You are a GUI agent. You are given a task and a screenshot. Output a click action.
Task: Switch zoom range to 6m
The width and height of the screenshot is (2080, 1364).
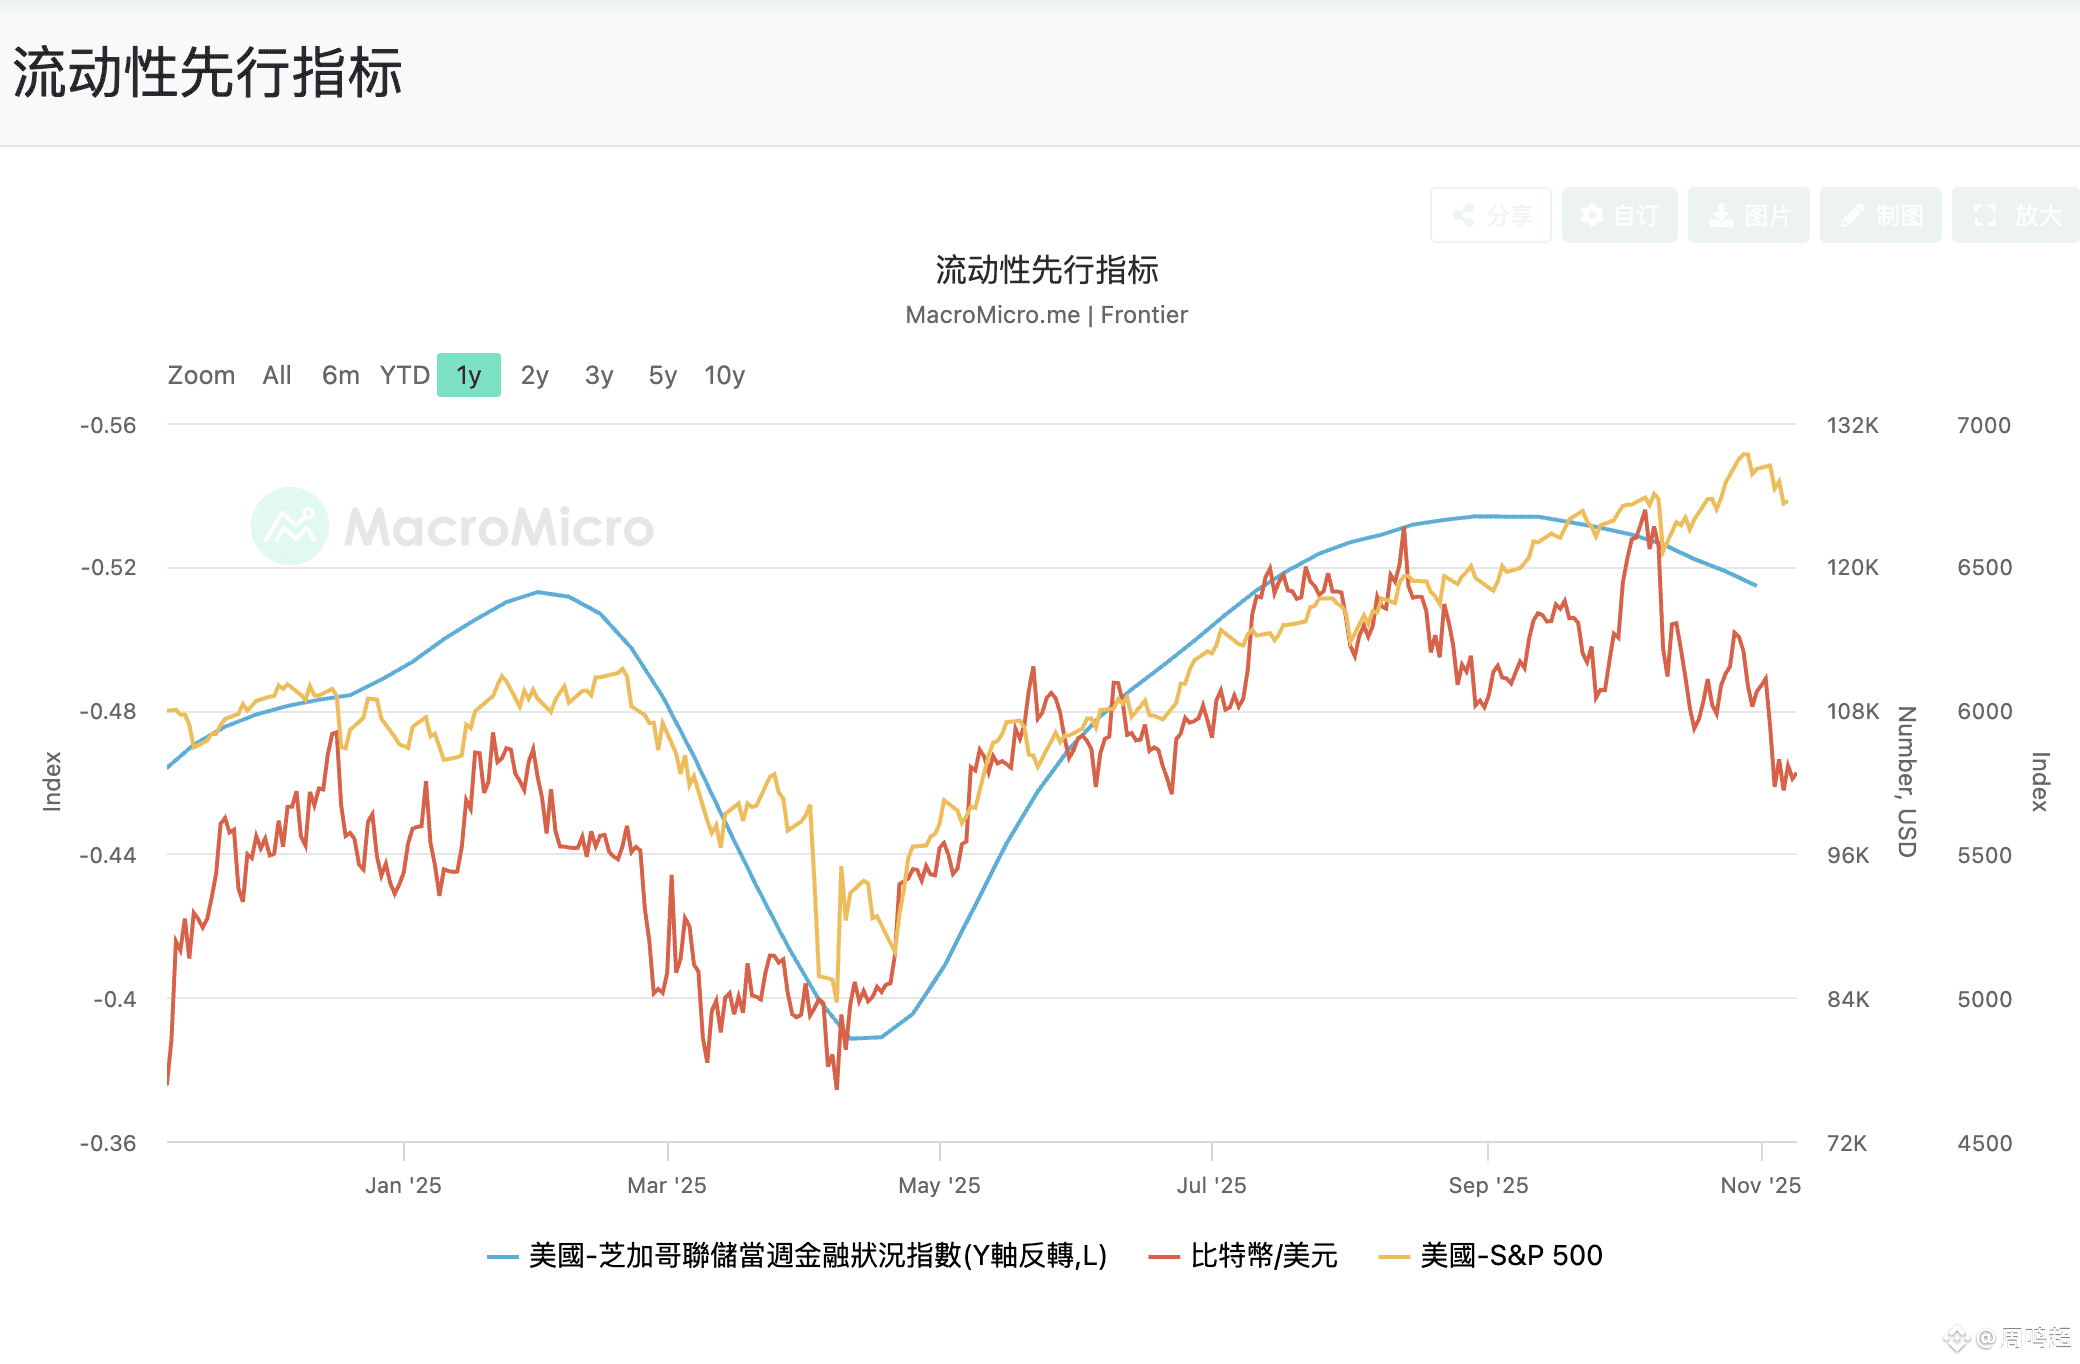point(340,375)
